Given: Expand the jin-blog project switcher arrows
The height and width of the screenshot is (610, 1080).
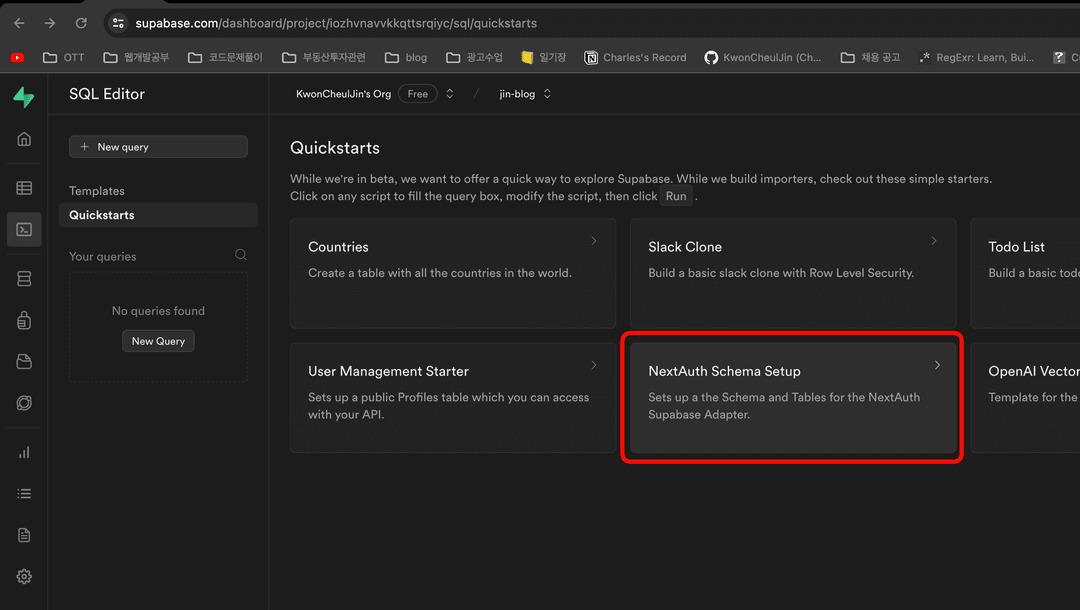Looking at the screenshot, I should point(547,94).
